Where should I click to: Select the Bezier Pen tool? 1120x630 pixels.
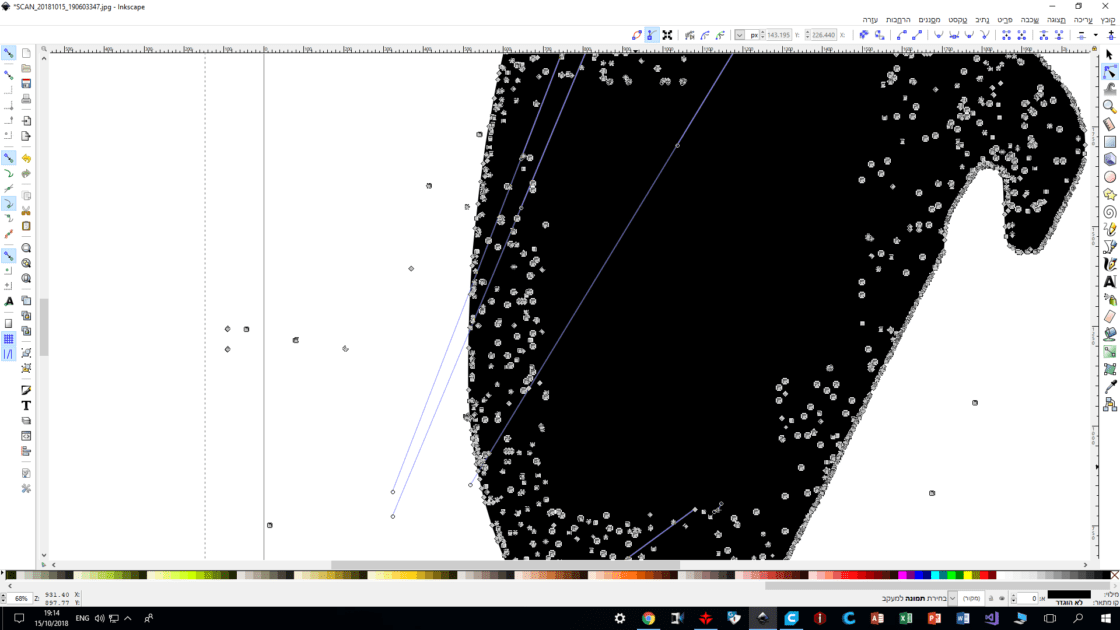[1109, 246]
